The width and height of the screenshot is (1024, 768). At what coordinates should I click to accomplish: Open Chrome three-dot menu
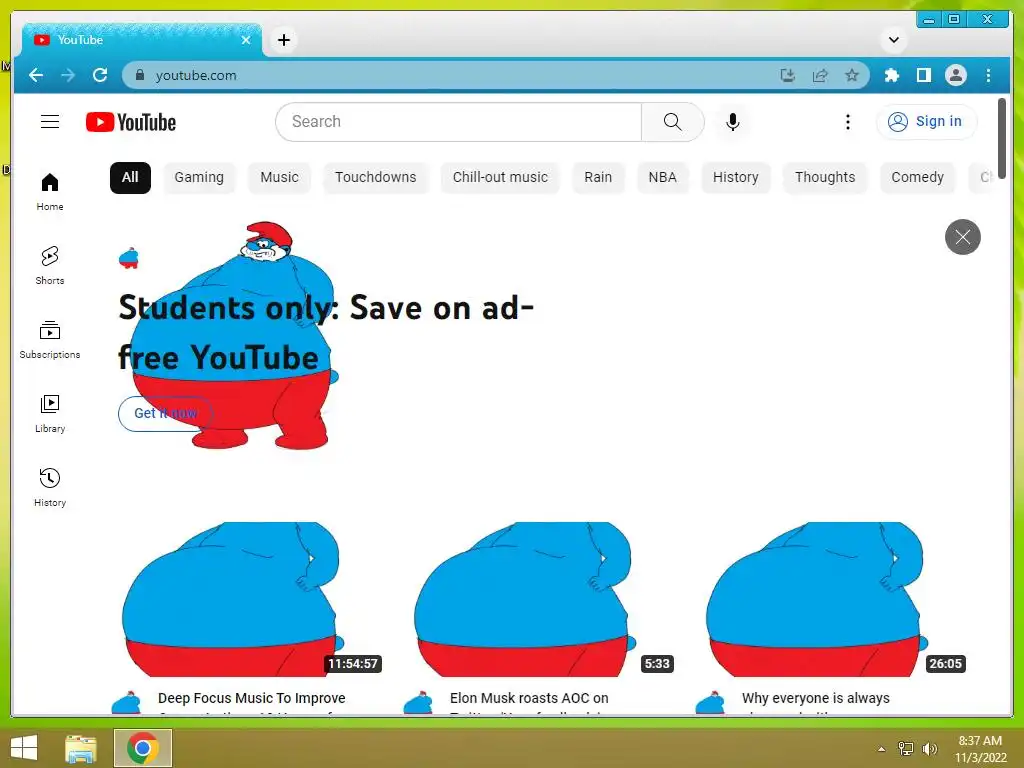tap(988, 75)
